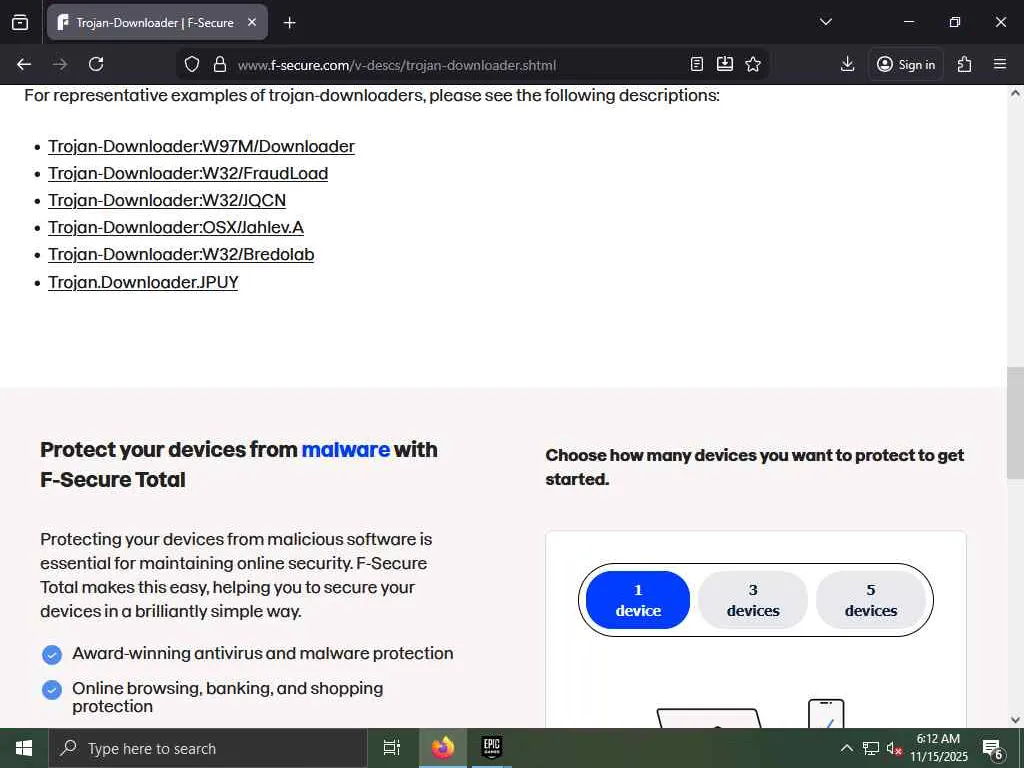Click the f-secure.com address bar
Viewport: 1024px width, 768px height.
(x=396, y=65)
